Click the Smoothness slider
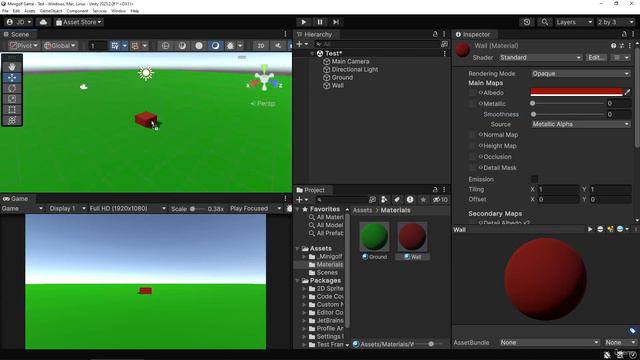640x360 pixels. (567, 114)
